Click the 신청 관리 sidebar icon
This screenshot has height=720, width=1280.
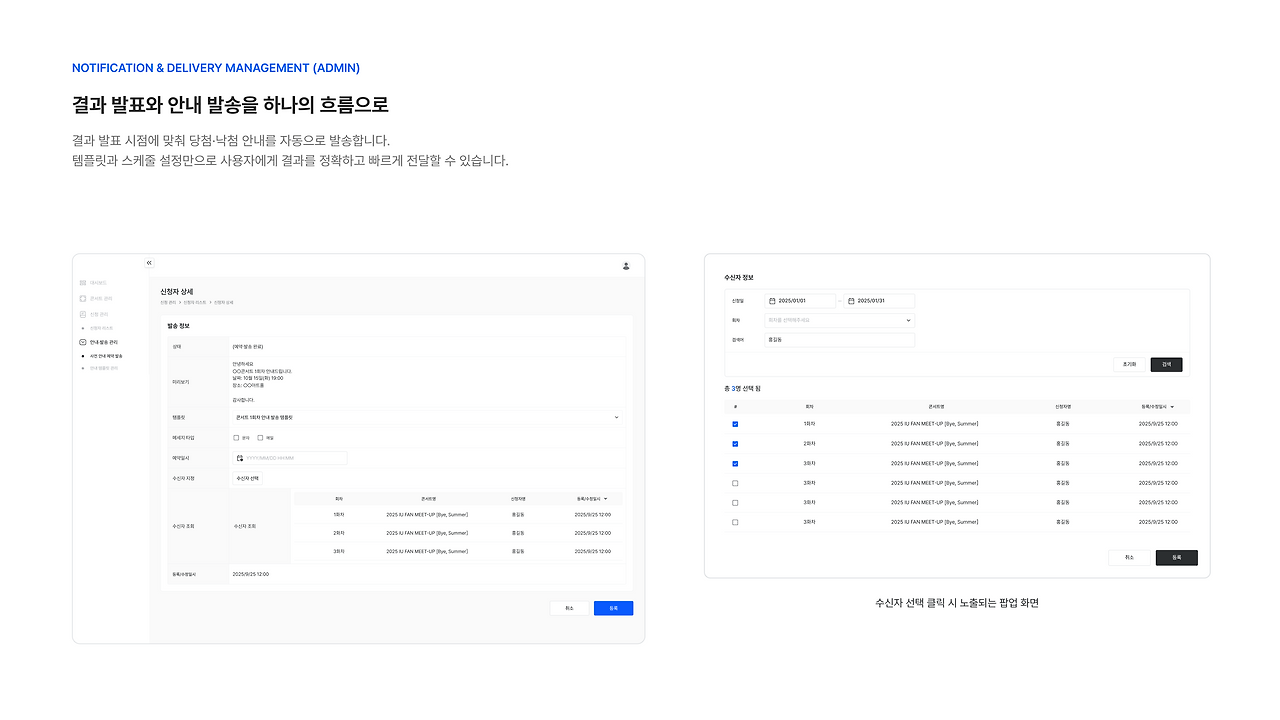[83, 314]
